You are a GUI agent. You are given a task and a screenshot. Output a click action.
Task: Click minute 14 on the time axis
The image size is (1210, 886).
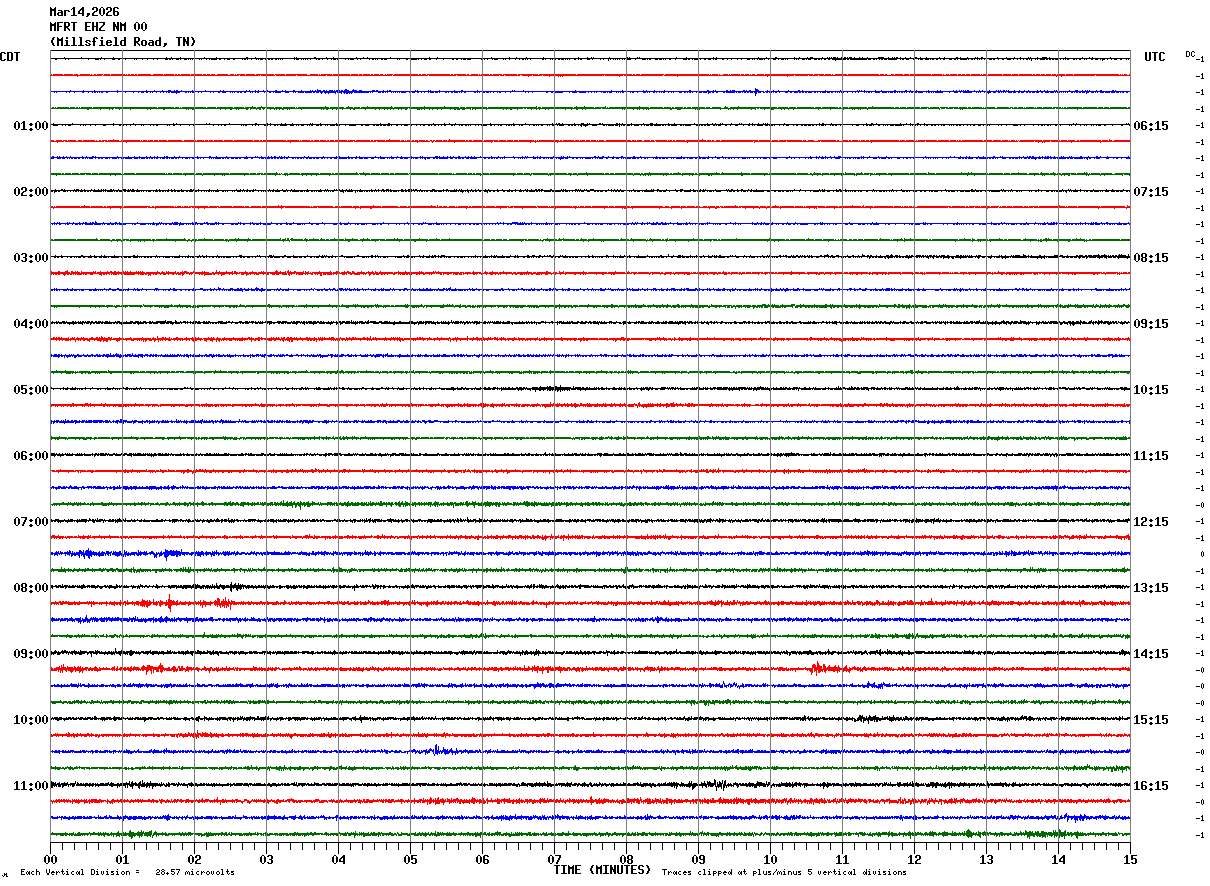pyautogui.click(x=1058, y=859)
